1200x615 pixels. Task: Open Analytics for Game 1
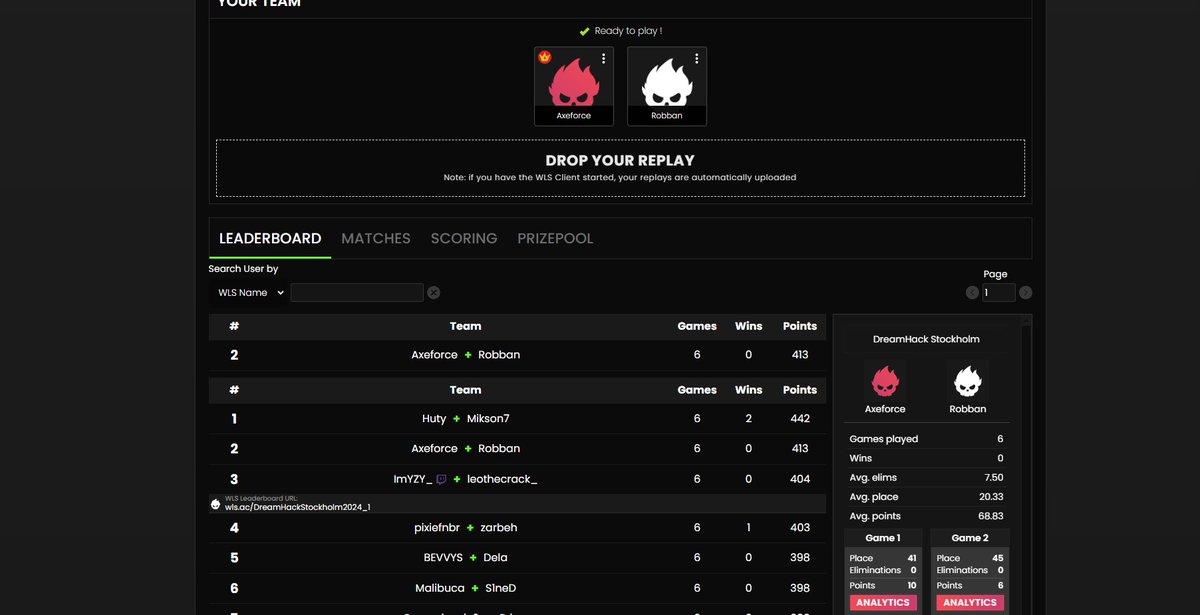pos(883,603)
